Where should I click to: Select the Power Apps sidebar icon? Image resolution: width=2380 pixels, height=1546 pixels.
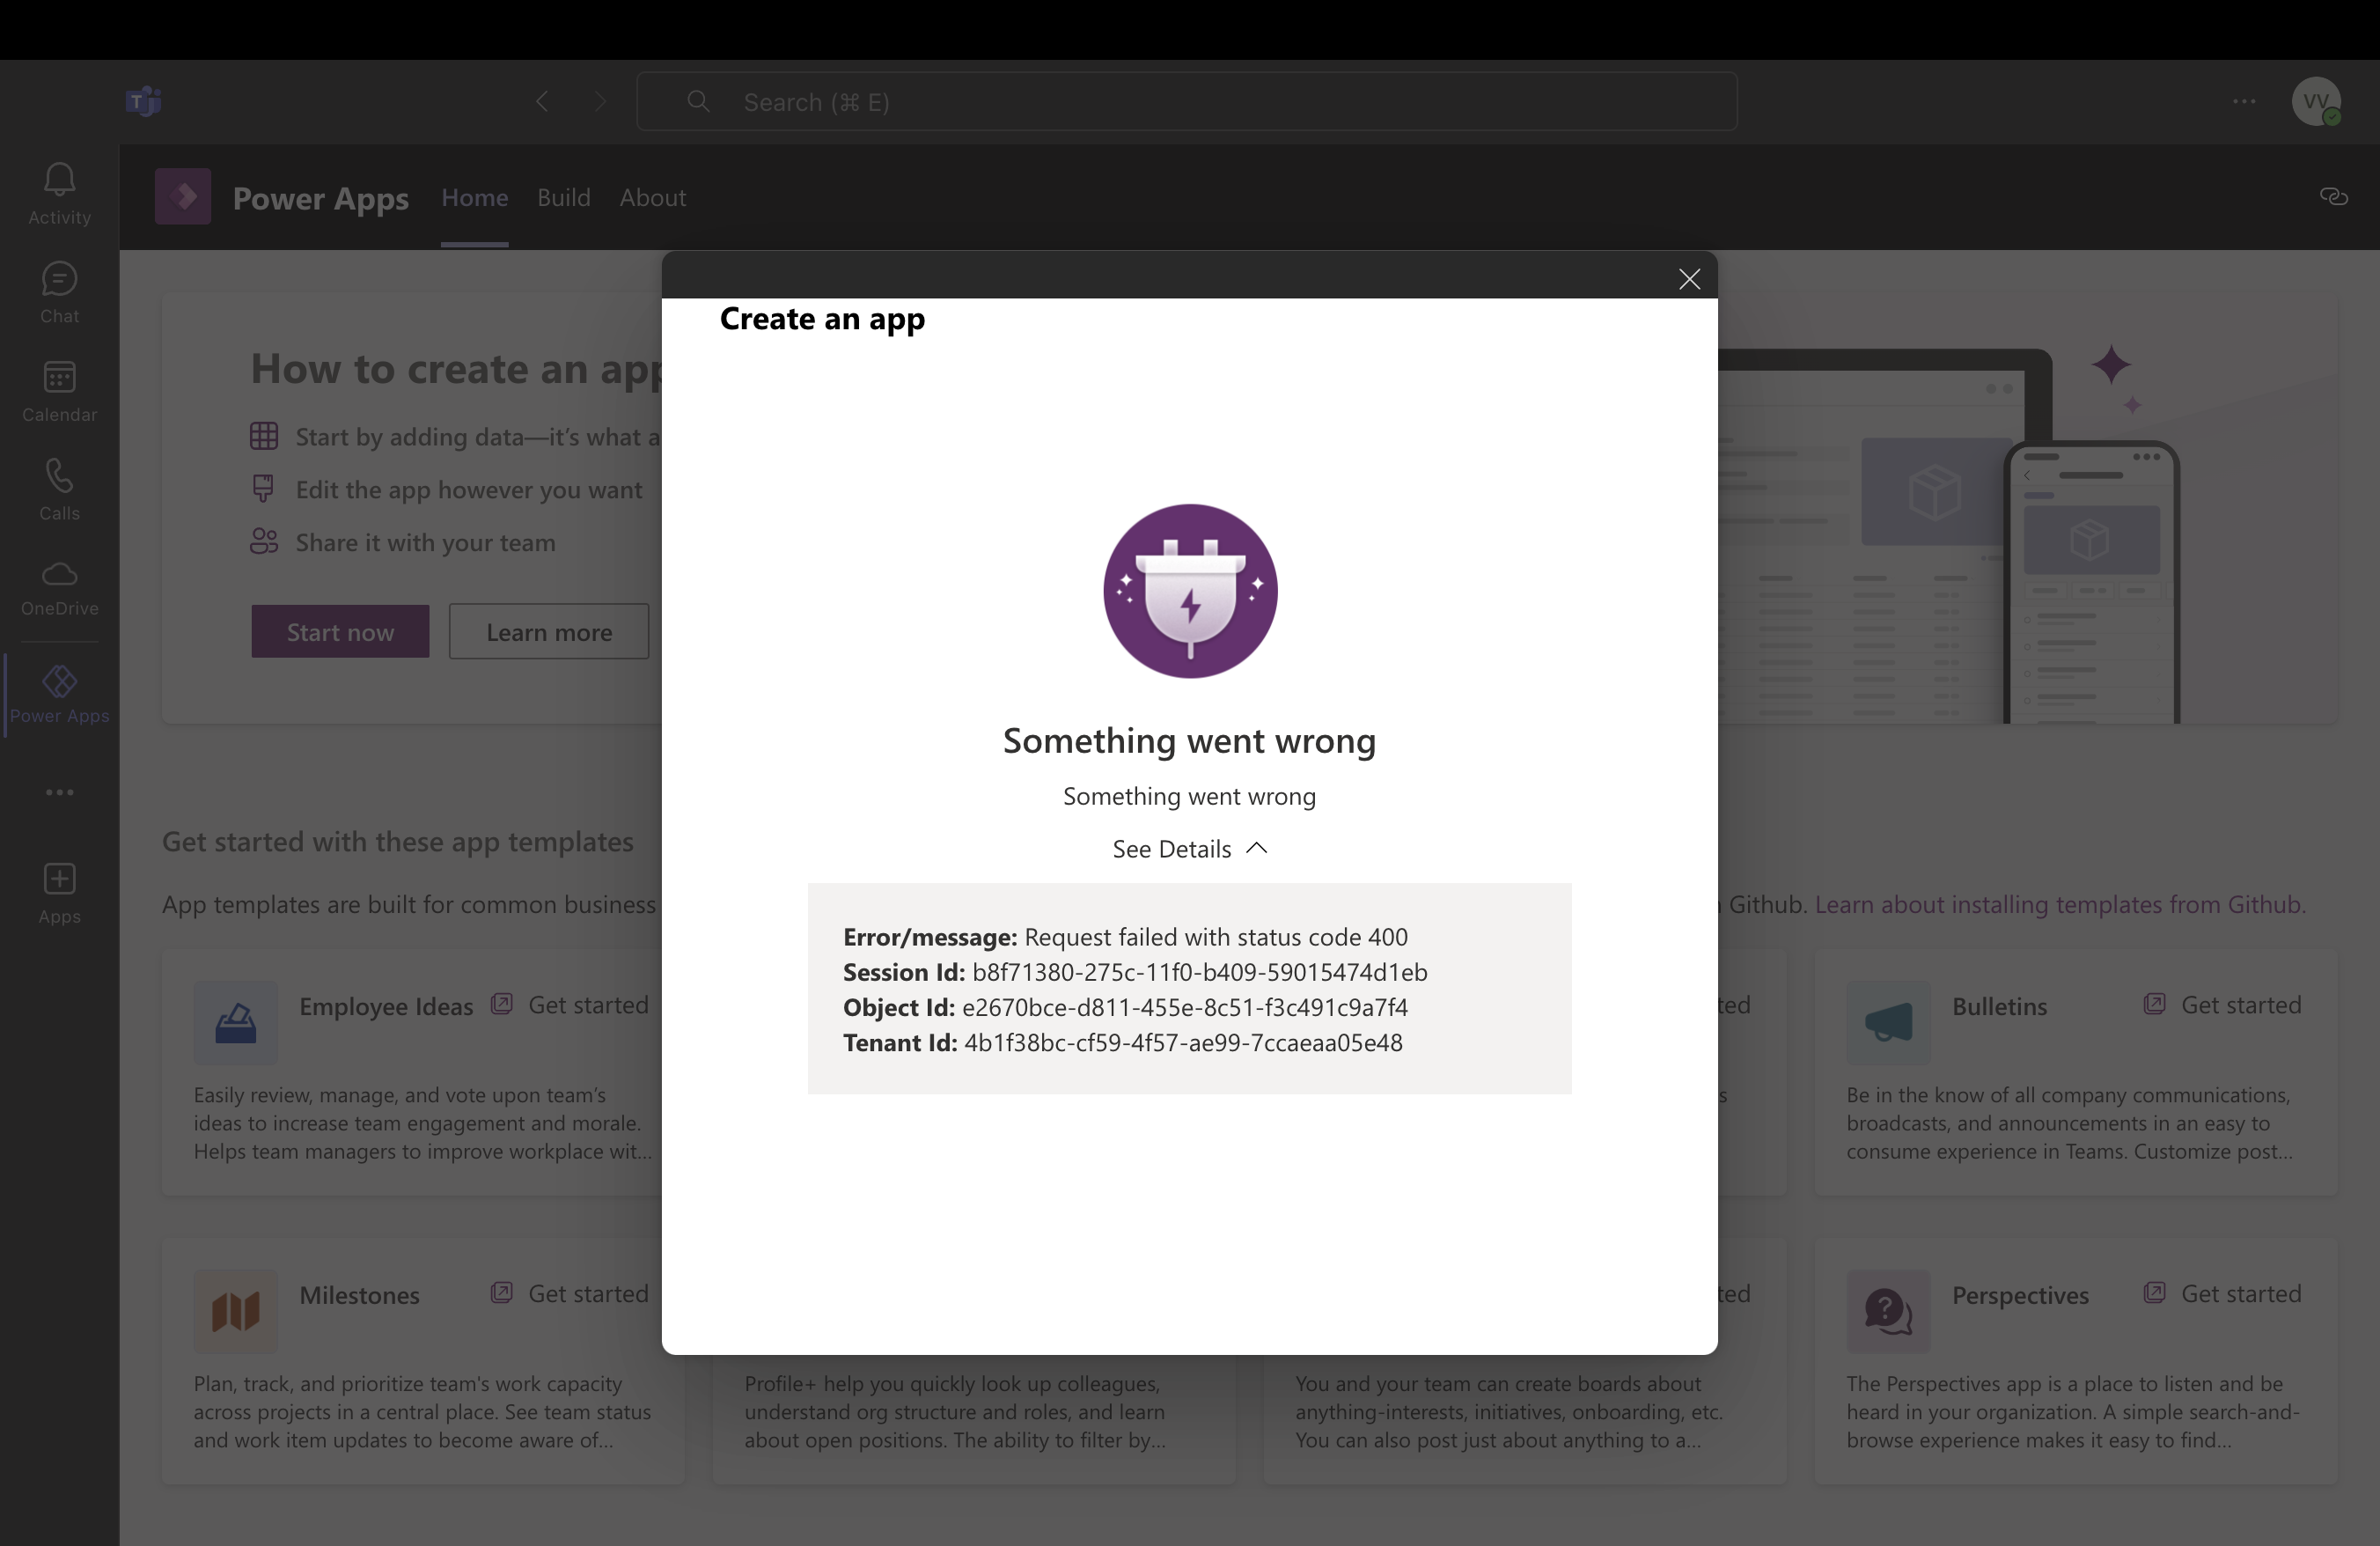point(59,694)
